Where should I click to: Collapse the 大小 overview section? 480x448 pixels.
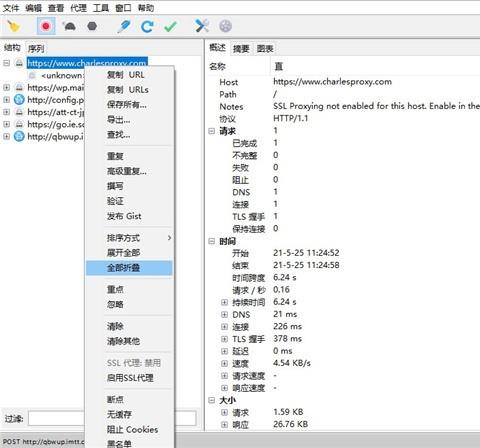tap(211, 400)
